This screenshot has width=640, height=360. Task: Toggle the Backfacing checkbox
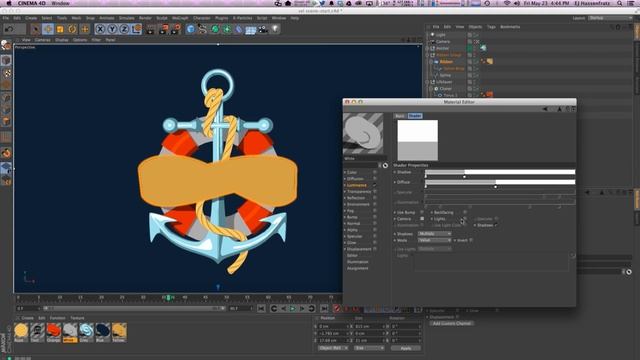tap(465, 212)
